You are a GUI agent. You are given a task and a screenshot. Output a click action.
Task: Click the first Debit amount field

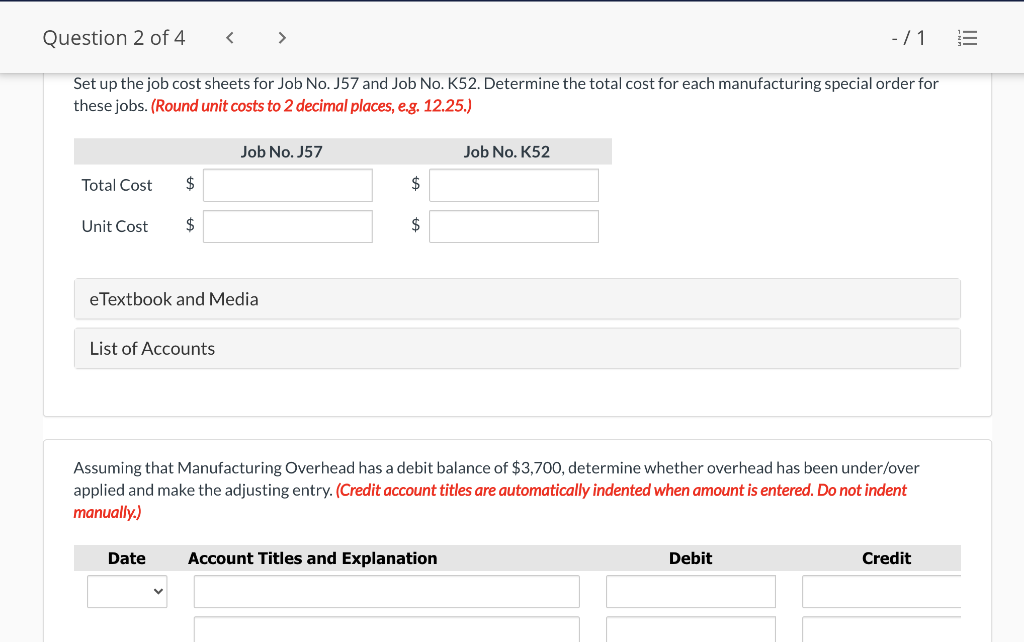[x=690, y=591]
